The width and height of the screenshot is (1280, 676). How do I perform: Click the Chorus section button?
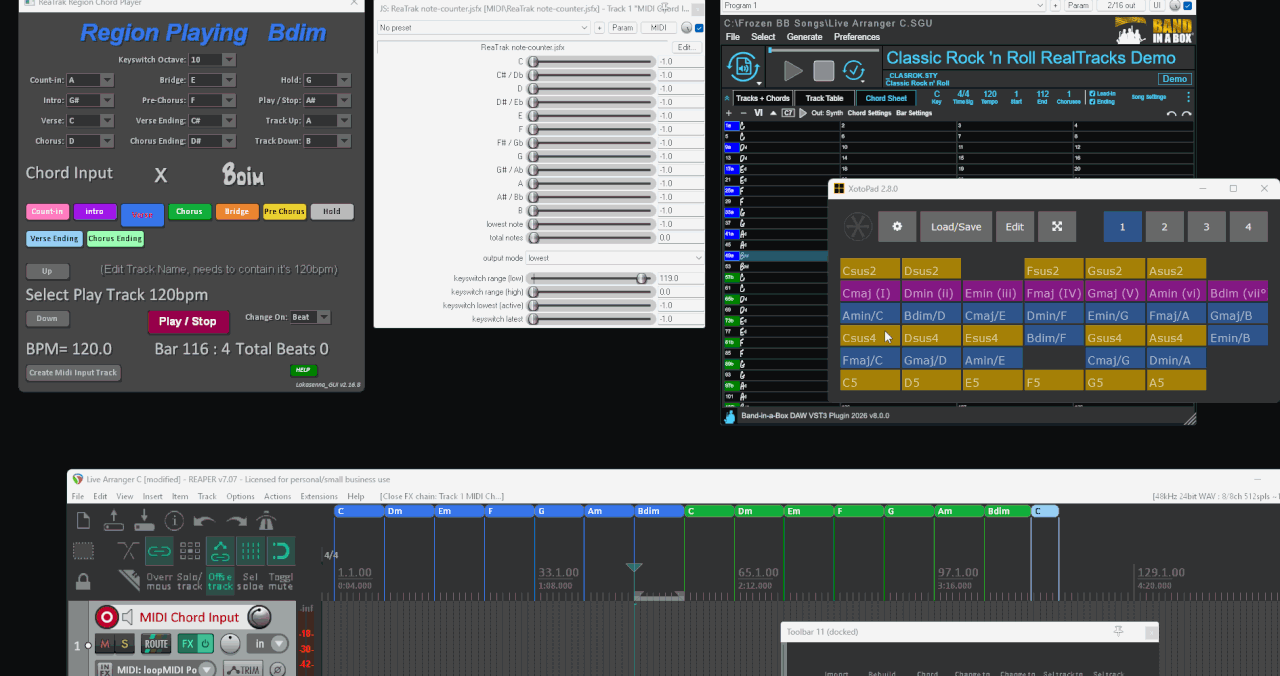[189, 212]
